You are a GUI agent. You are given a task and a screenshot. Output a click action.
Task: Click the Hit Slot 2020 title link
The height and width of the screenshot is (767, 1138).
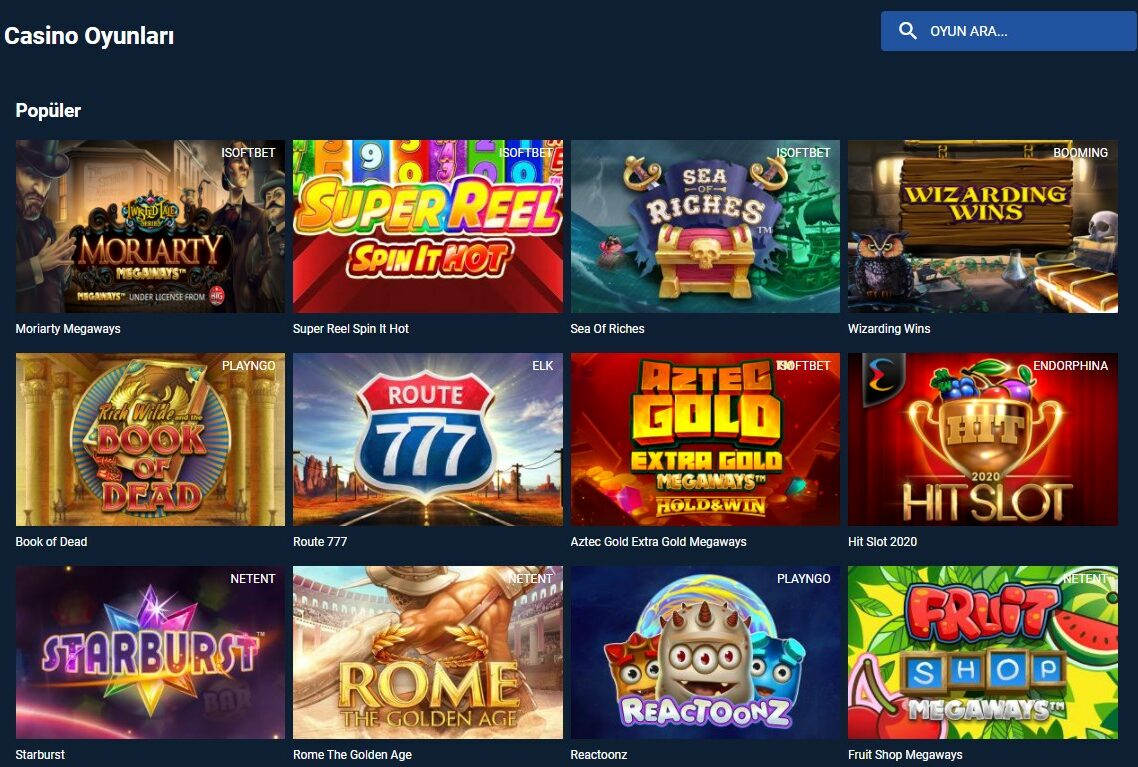coord(883,542)
